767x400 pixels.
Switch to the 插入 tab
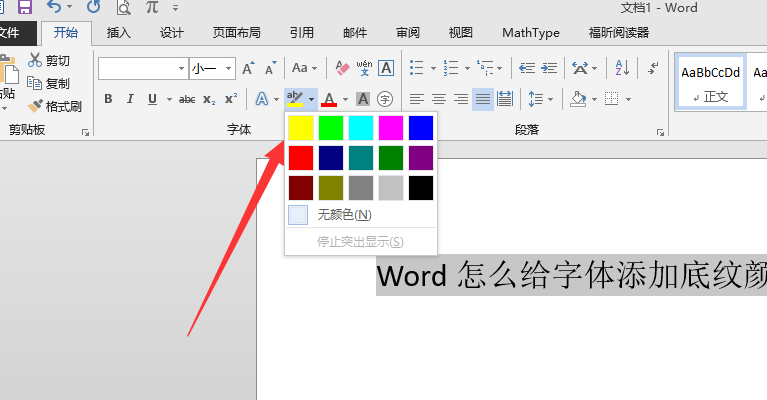[119, 33]
